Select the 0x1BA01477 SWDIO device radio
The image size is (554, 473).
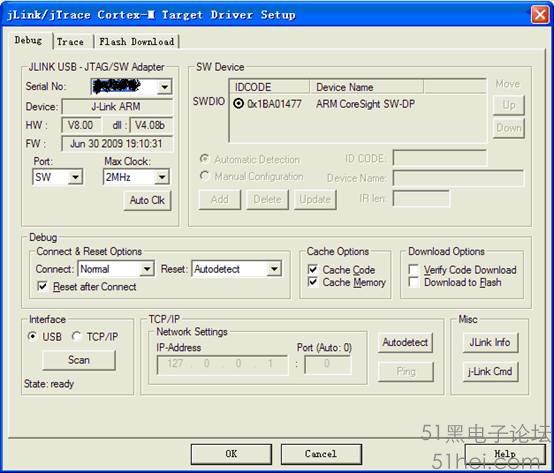(238, 104)
